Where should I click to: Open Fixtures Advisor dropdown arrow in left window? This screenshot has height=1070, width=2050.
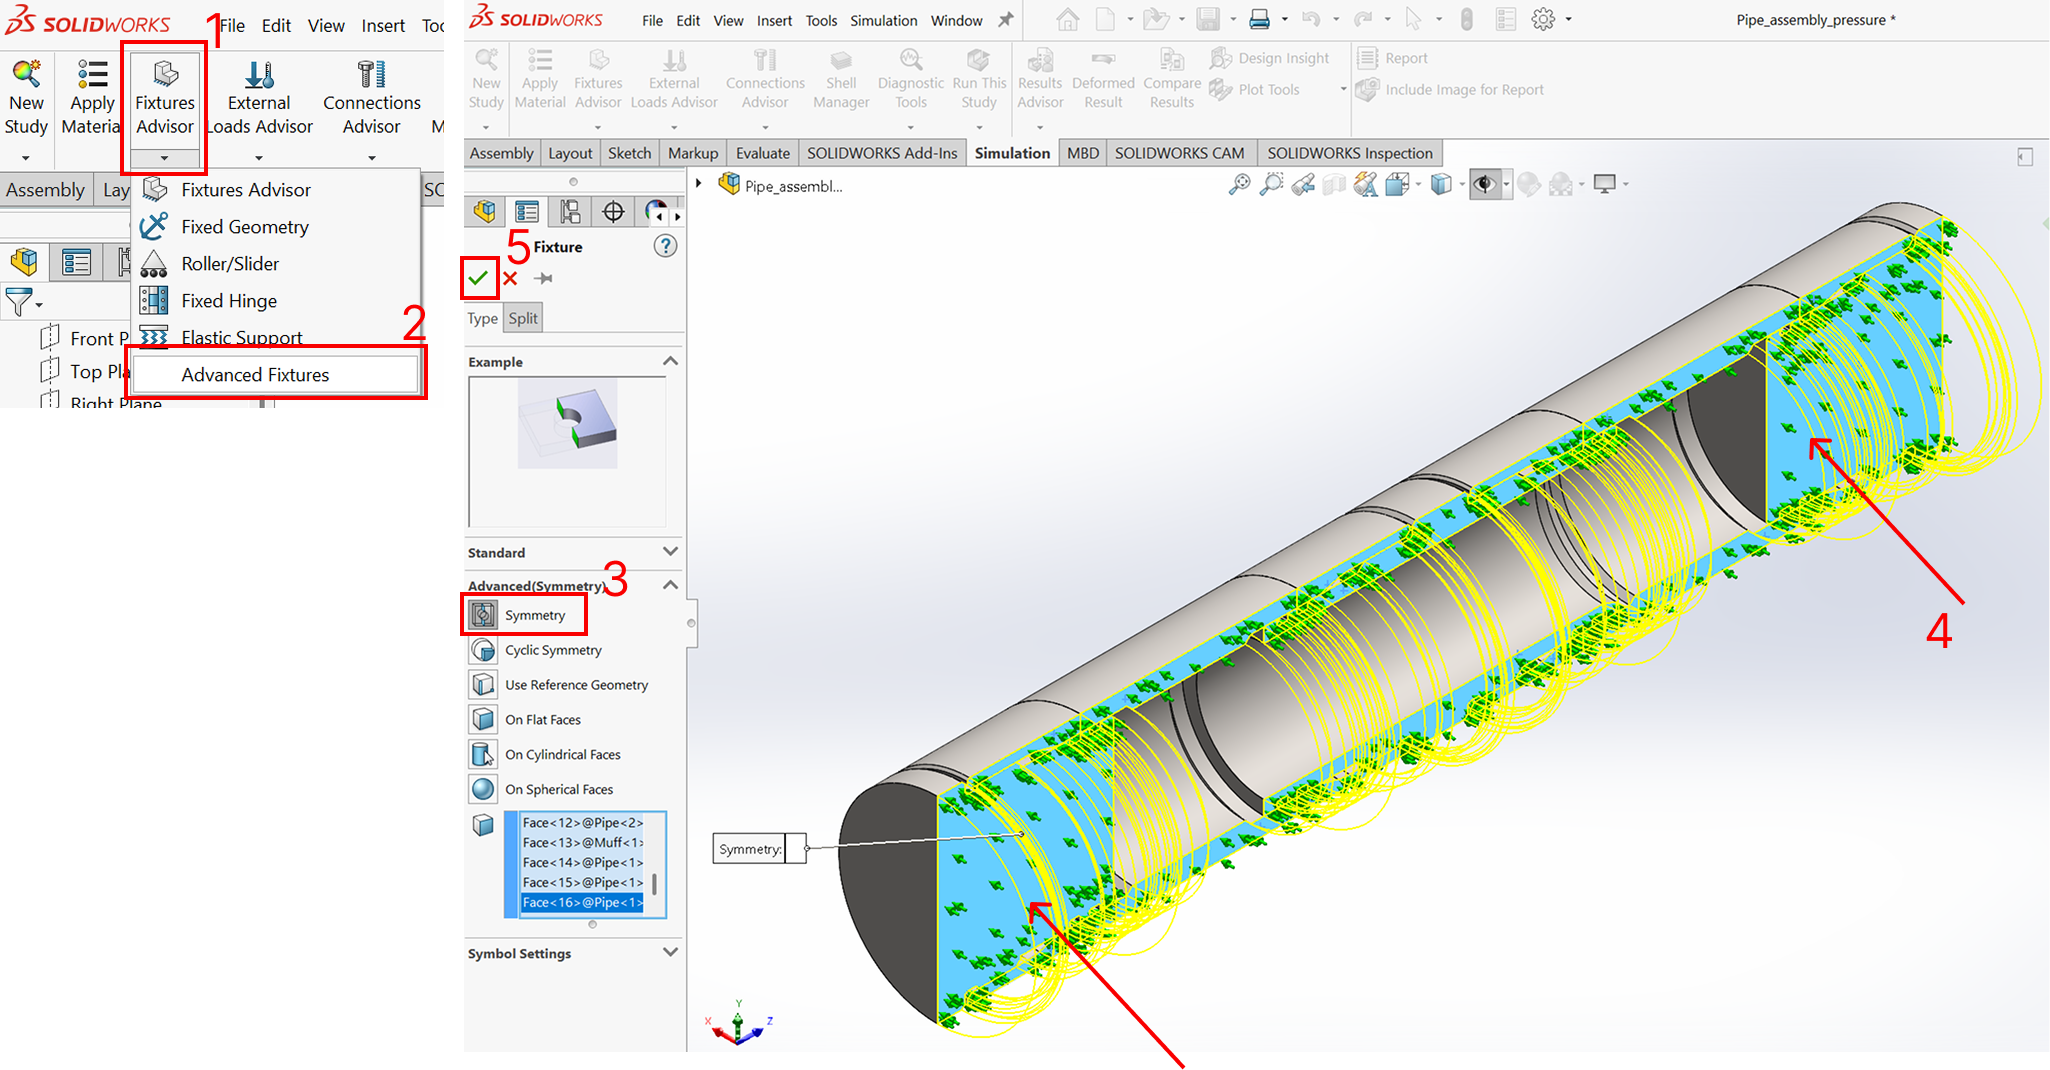pos(164,158)
